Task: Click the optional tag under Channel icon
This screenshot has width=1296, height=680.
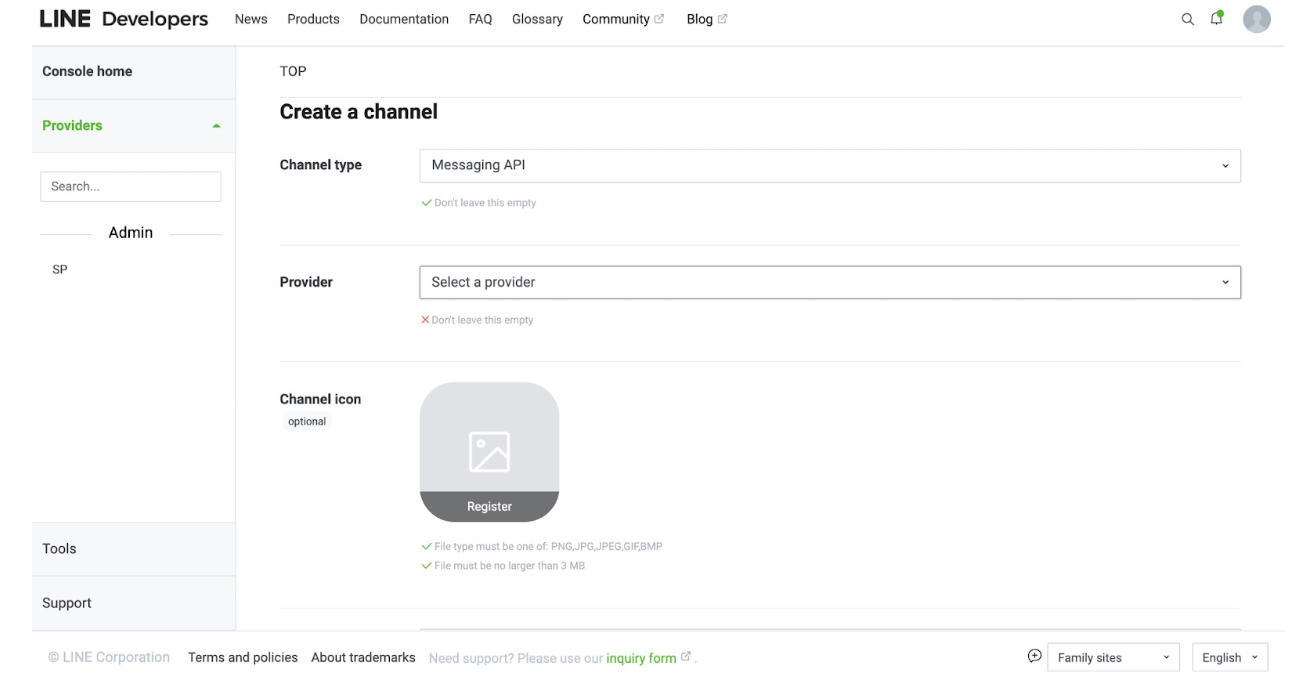Action: (x=307, y=422)
